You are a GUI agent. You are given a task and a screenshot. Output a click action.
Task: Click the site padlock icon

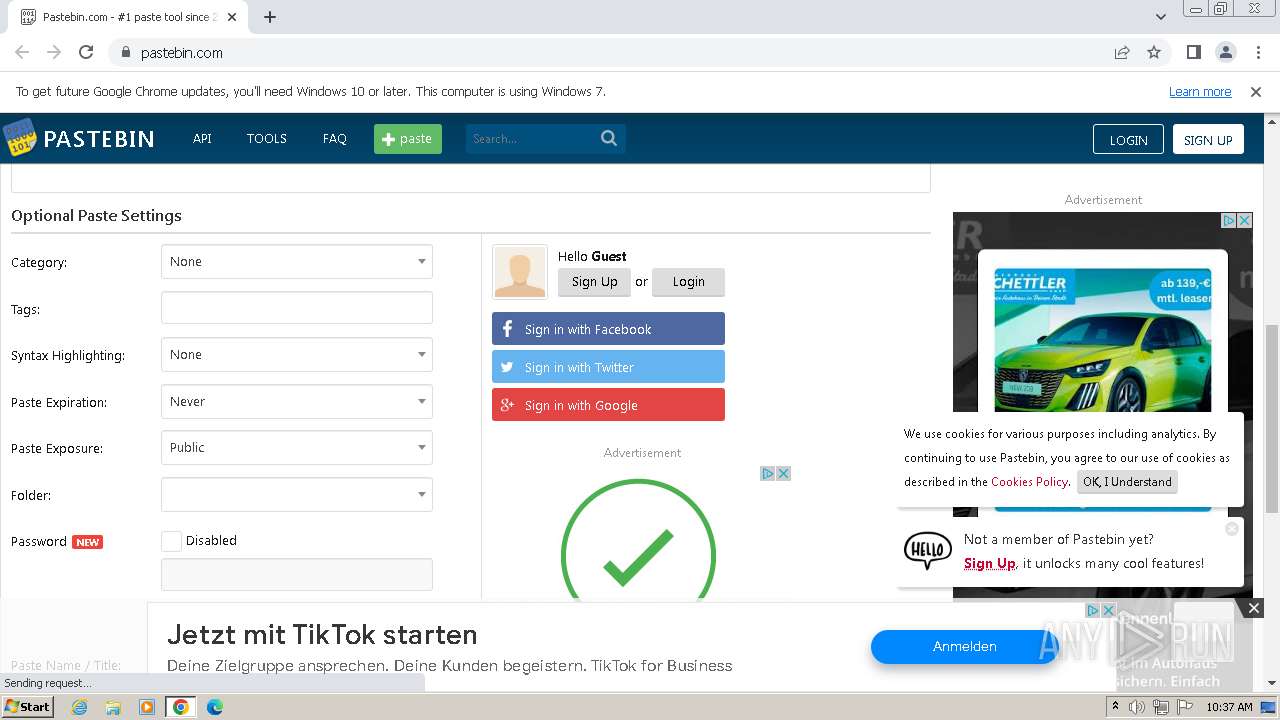tap(125, 52)
